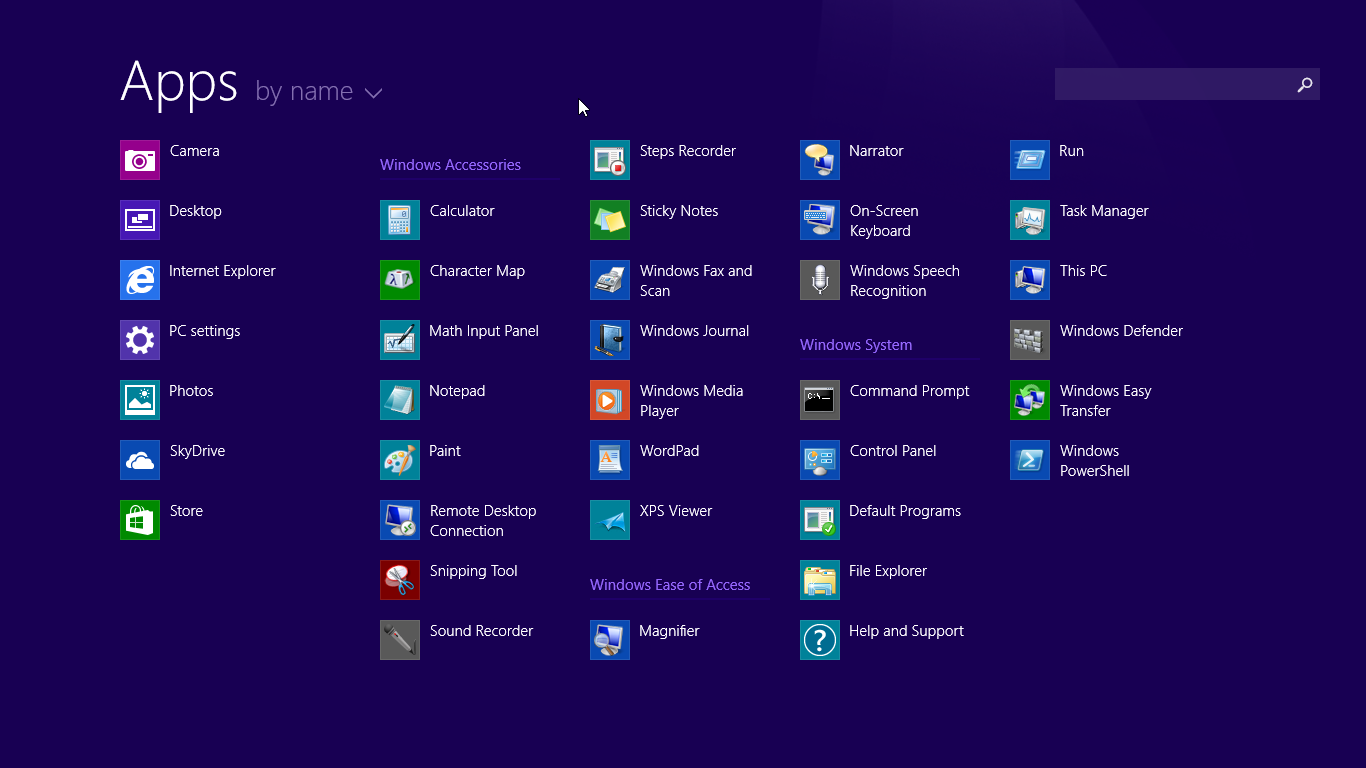This screenshot has width=1366, height=768.
Task: Open the SkyDrive cloud icon
Action: pos(140,460)
